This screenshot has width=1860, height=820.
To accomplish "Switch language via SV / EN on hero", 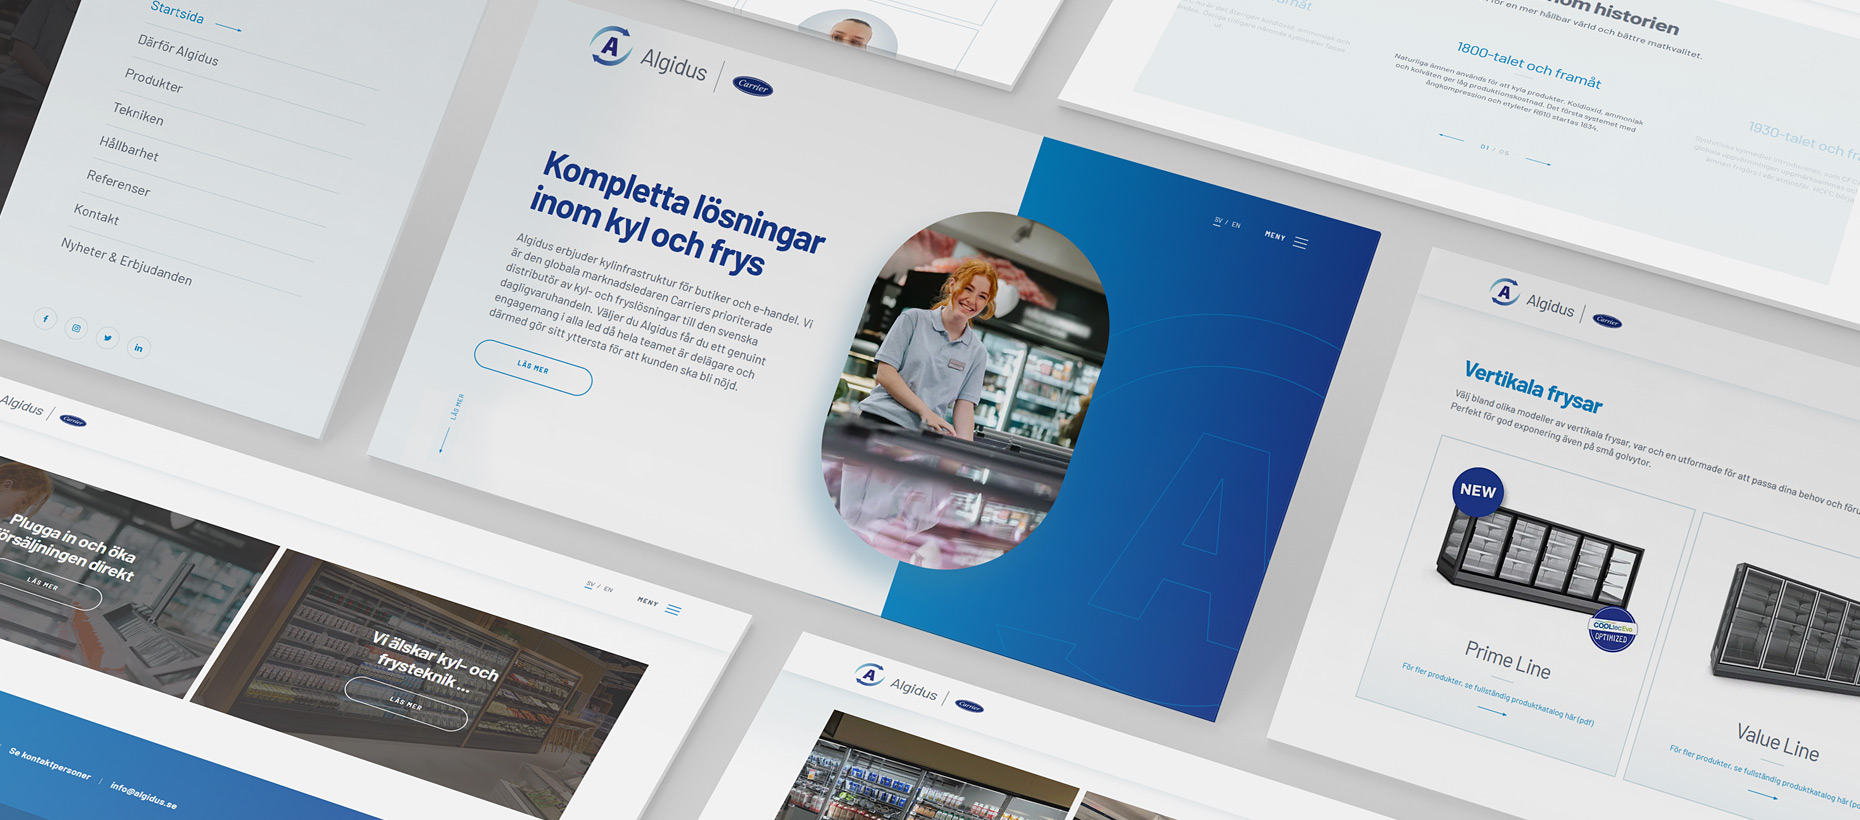I will (x=1227, y=223).
